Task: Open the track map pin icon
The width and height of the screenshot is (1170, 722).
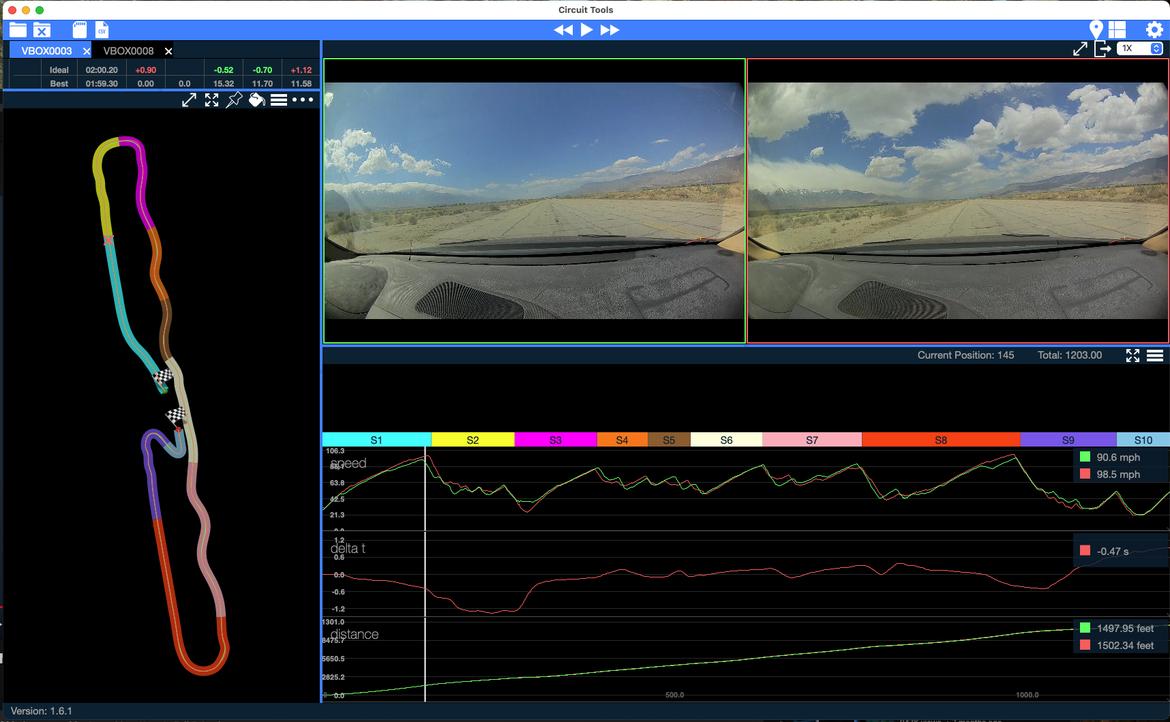Action: [1096, 30]
